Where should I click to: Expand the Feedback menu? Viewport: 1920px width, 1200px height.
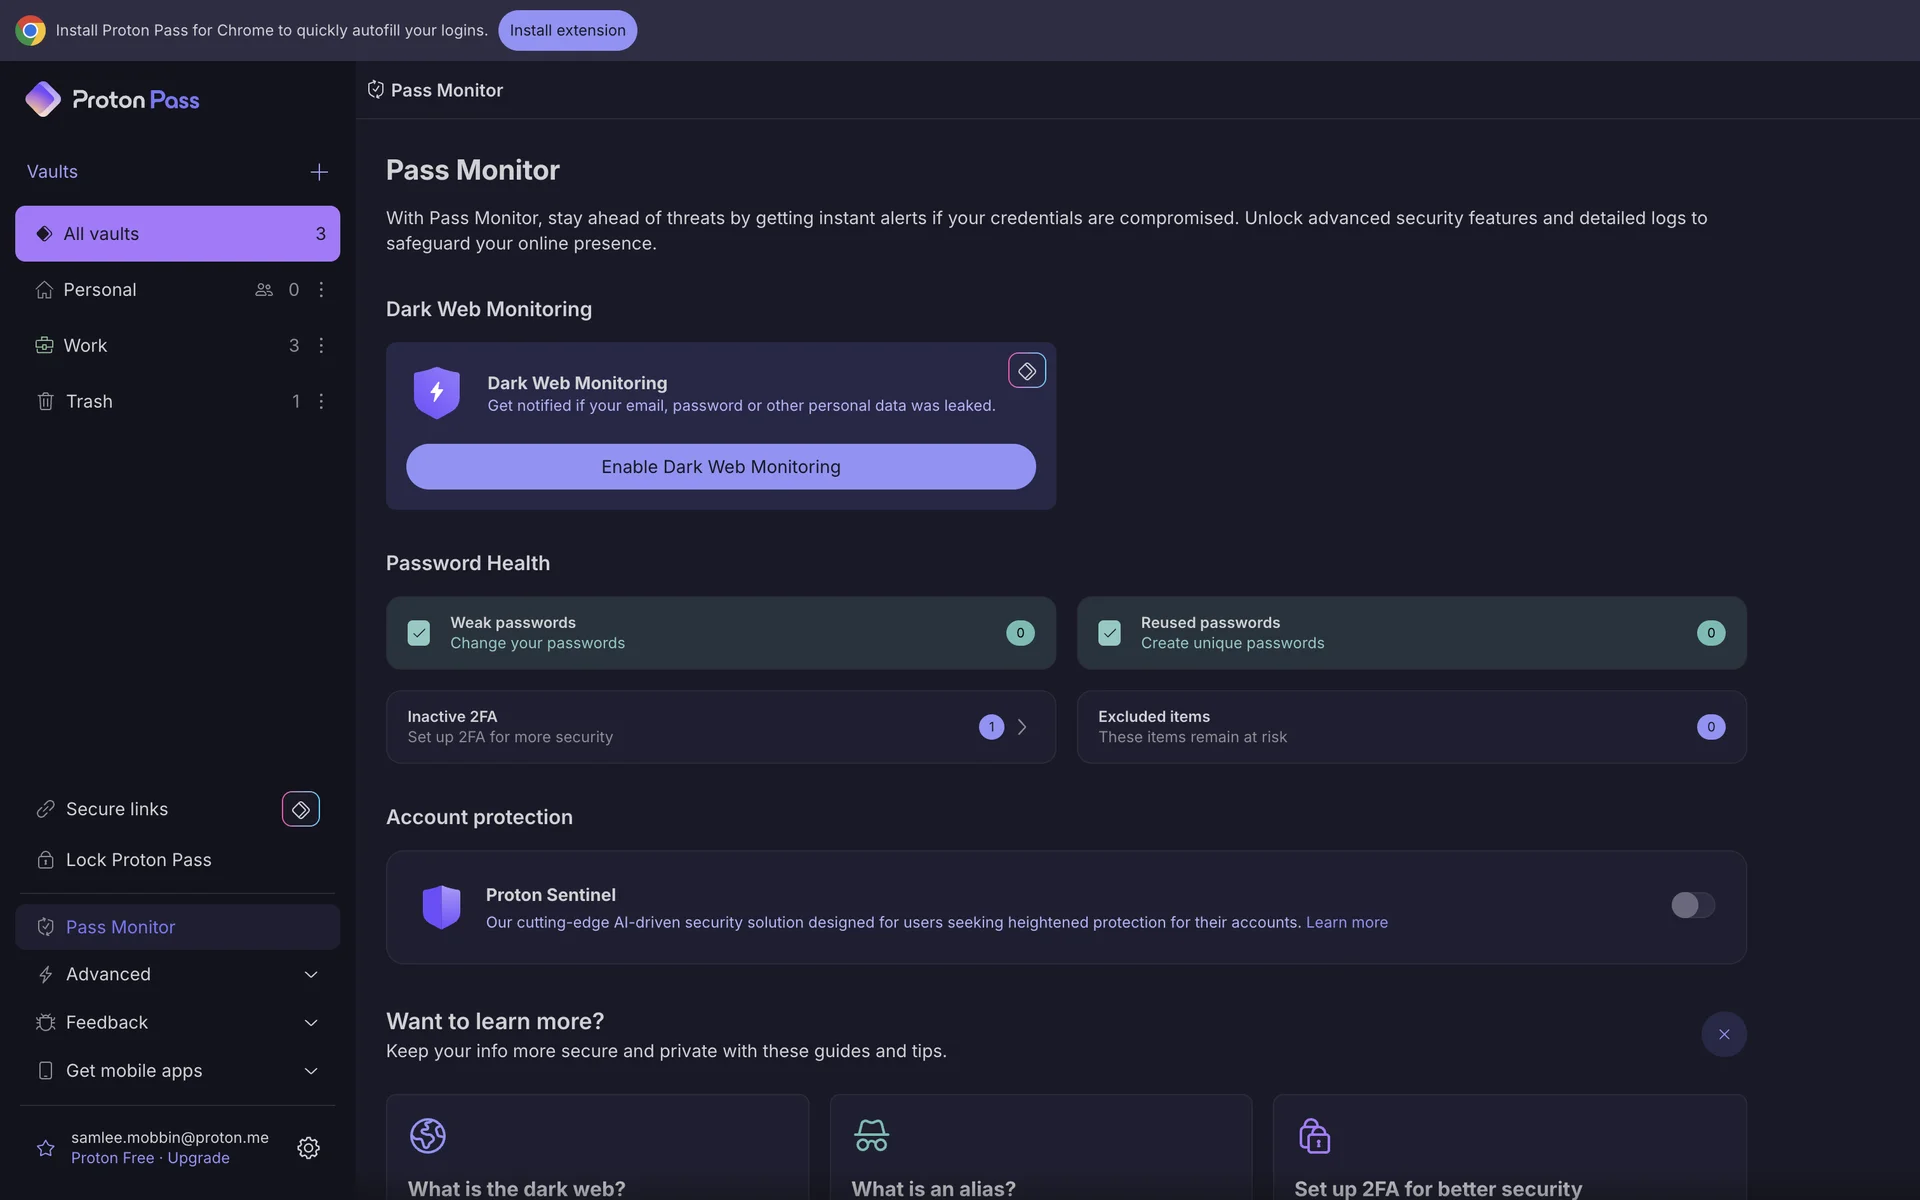[x=177, y=1022]
